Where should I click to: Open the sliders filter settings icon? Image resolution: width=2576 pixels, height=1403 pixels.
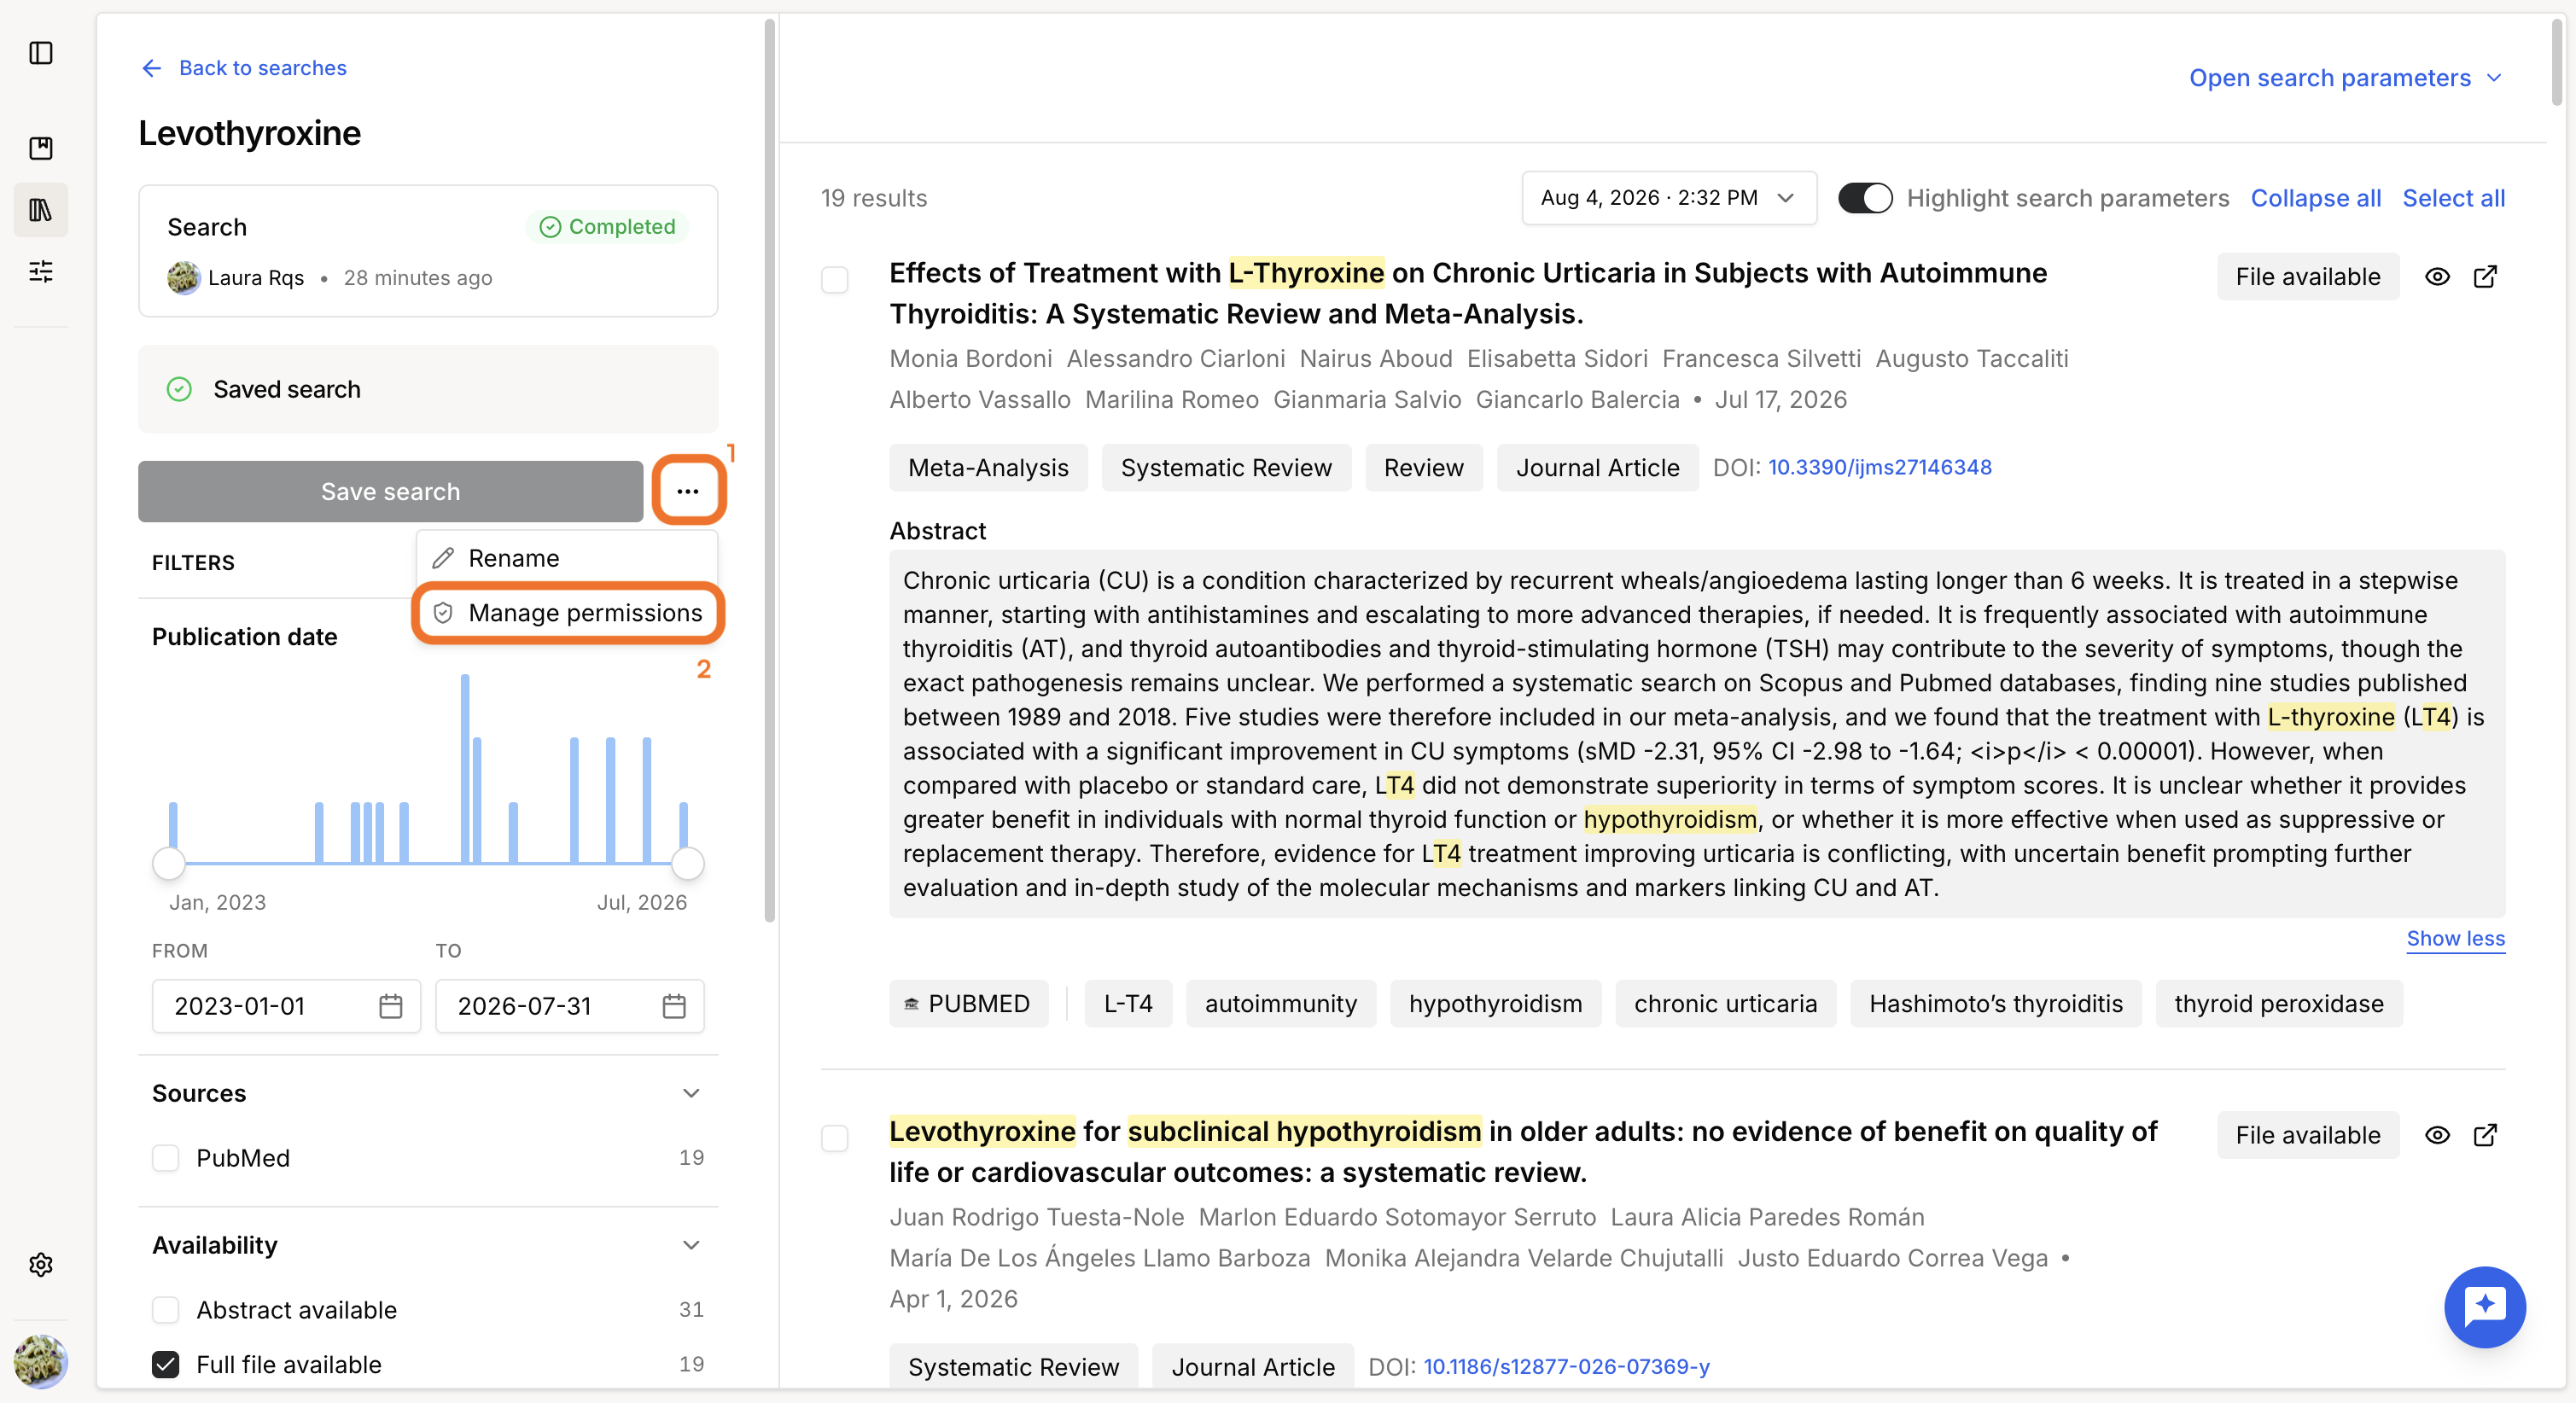(x=41, y=271)
